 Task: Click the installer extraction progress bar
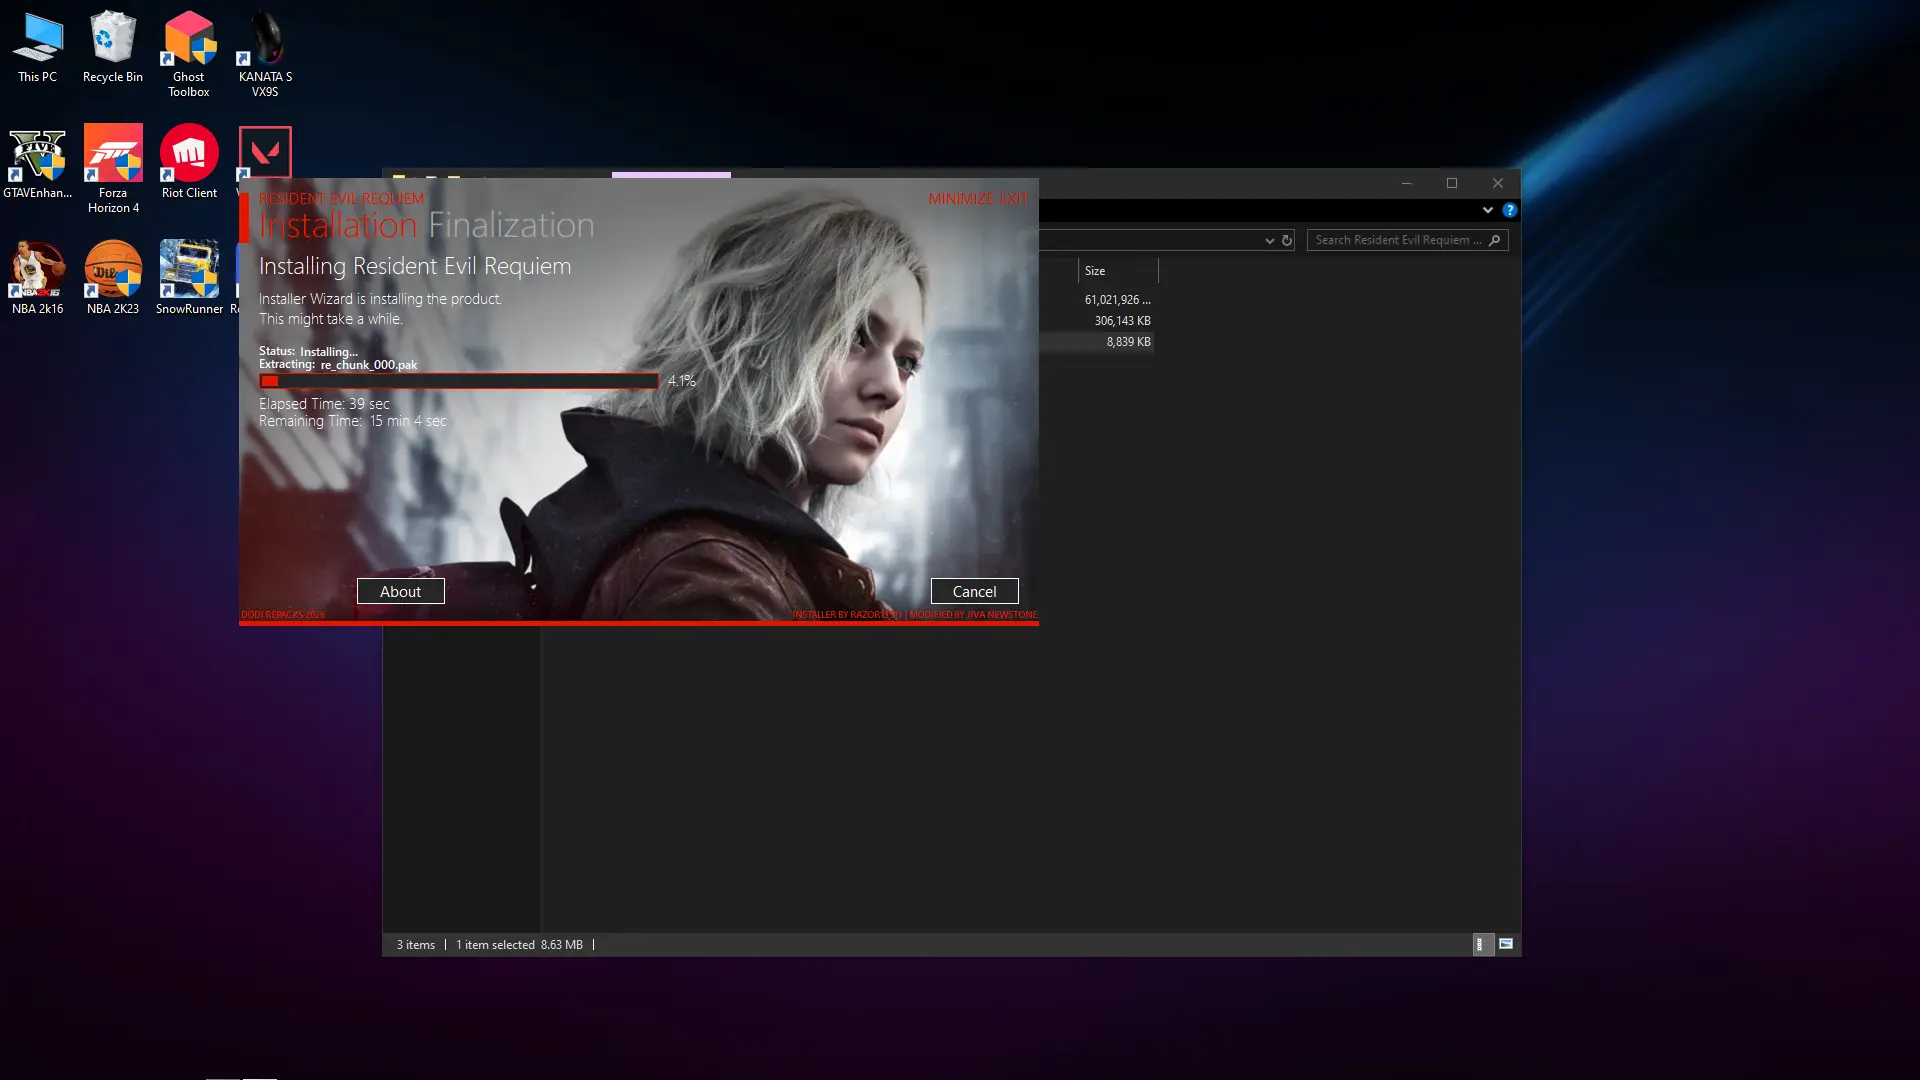[459, 381]
